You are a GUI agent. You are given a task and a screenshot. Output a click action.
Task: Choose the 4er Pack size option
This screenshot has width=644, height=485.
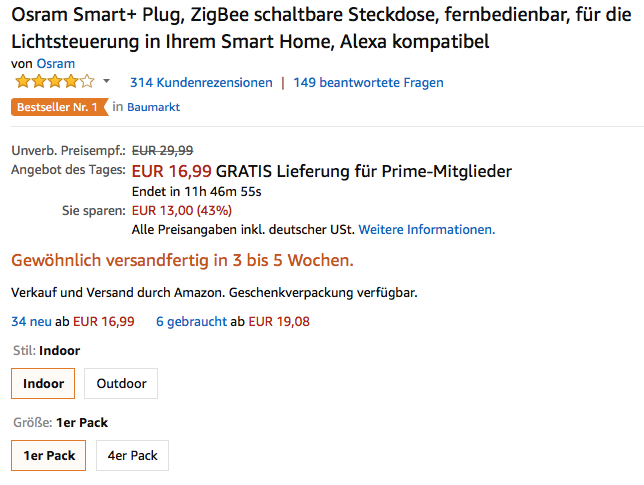pos(132,455)
